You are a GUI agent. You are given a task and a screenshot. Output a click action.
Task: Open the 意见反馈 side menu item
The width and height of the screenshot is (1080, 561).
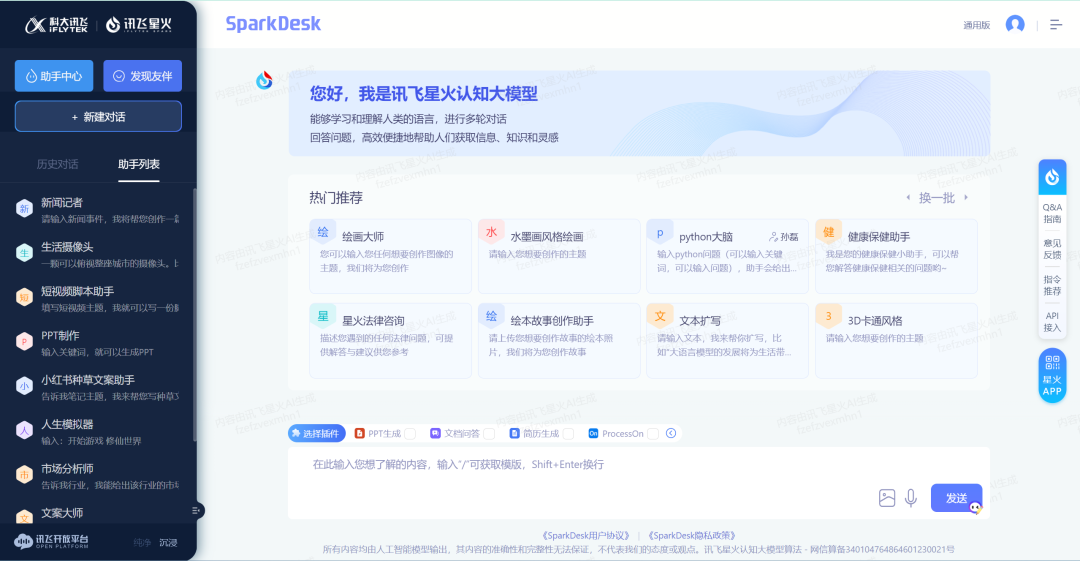[x=1052, y=249]
